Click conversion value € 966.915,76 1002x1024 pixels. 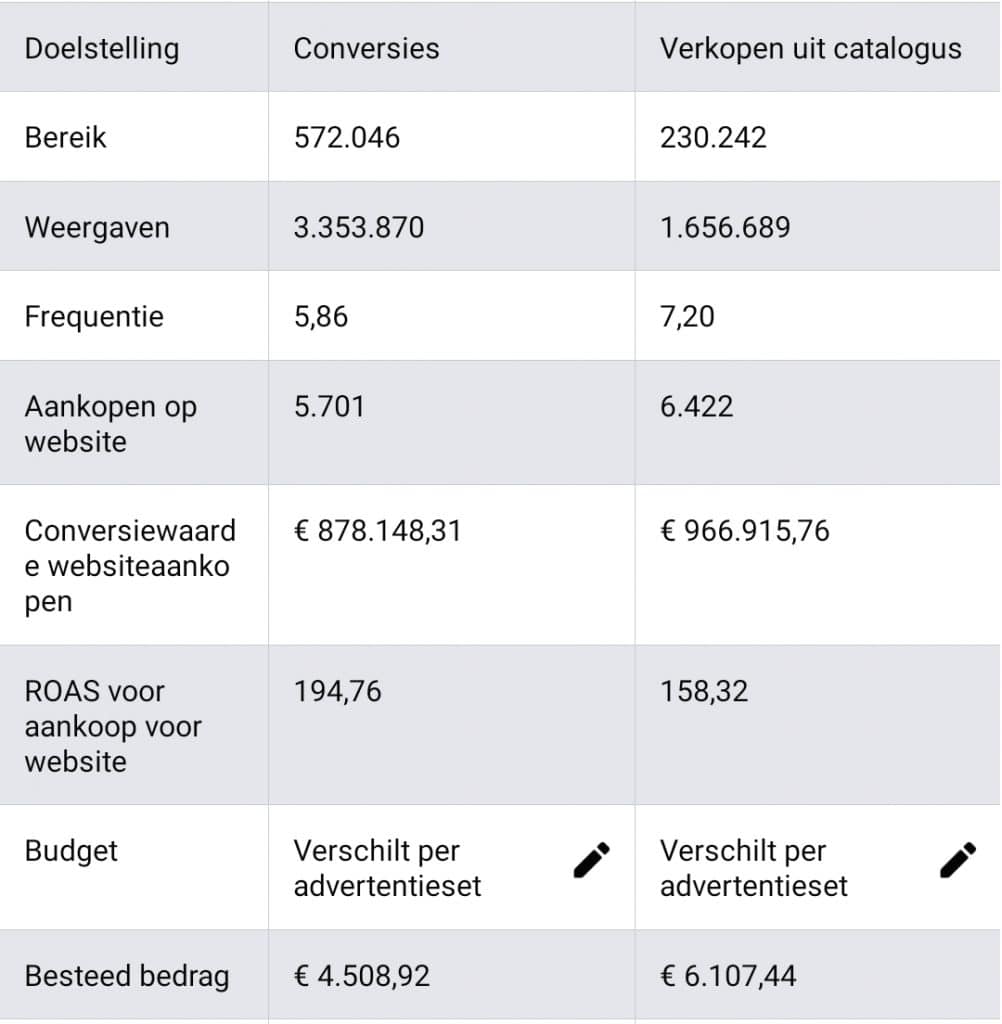(745, 530)
